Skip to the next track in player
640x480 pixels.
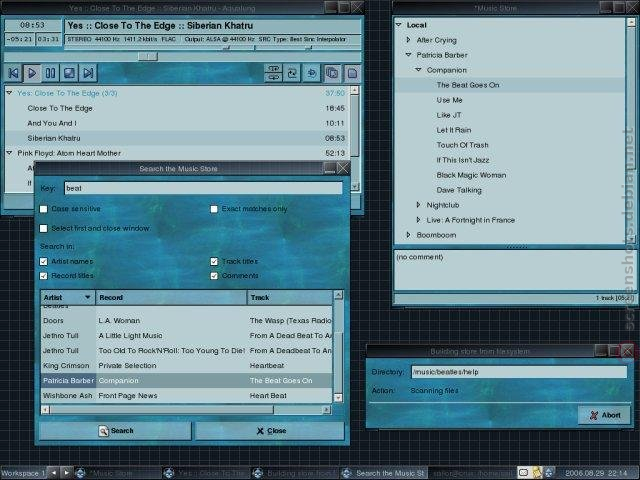coord(88,73)
